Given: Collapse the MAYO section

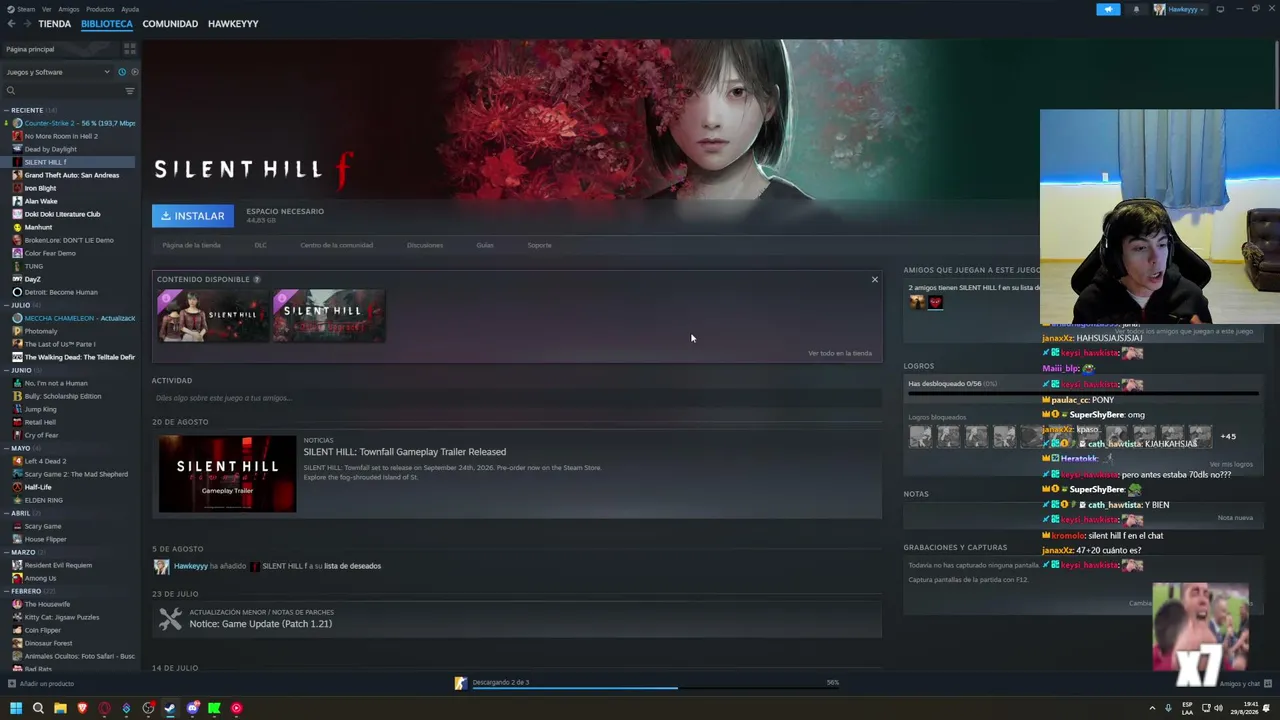Looking at the screenshot, I should pos(6,448).
